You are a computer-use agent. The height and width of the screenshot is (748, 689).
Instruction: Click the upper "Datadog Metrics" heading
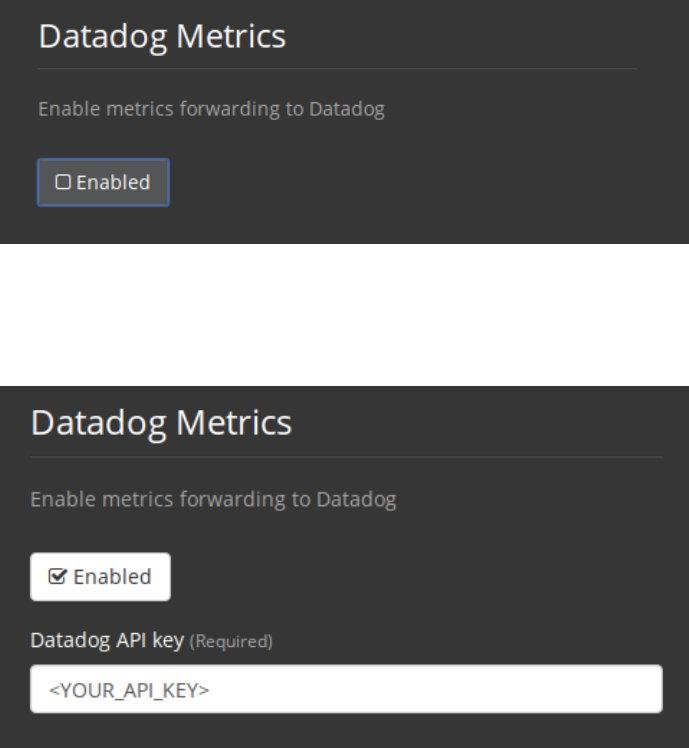pos(161,37)
